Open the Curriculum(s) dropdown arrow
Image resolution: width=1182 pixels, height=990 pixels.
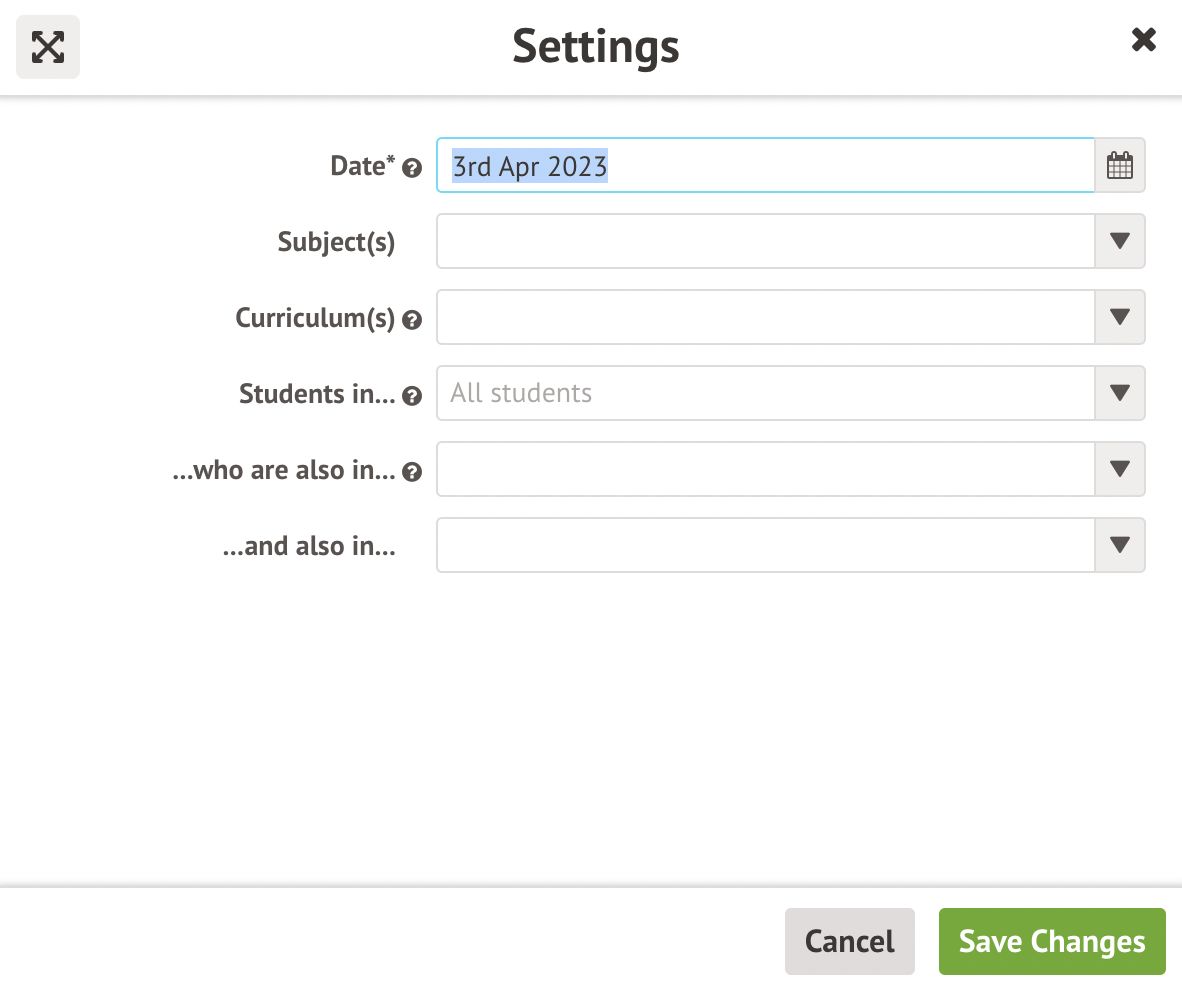click(x=1120, y=317)
